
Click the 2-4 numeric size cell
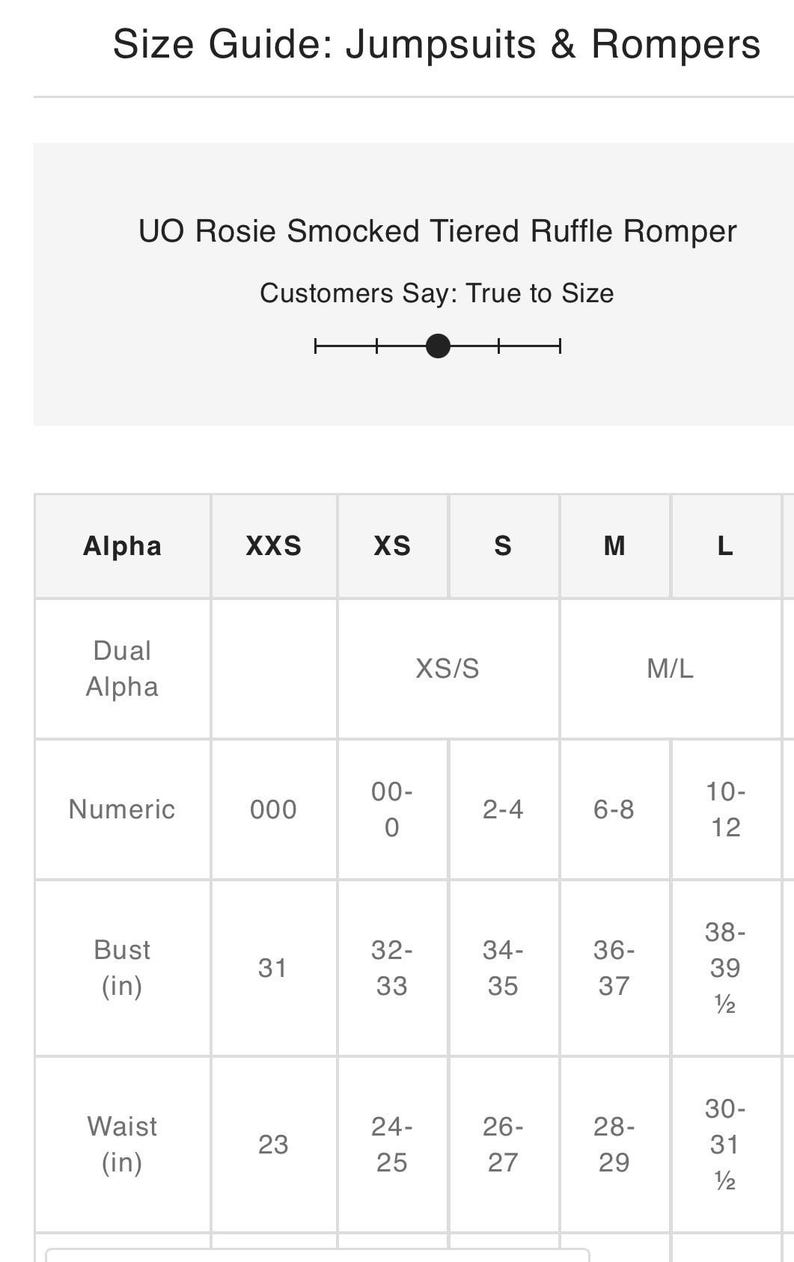pos(504,809)
